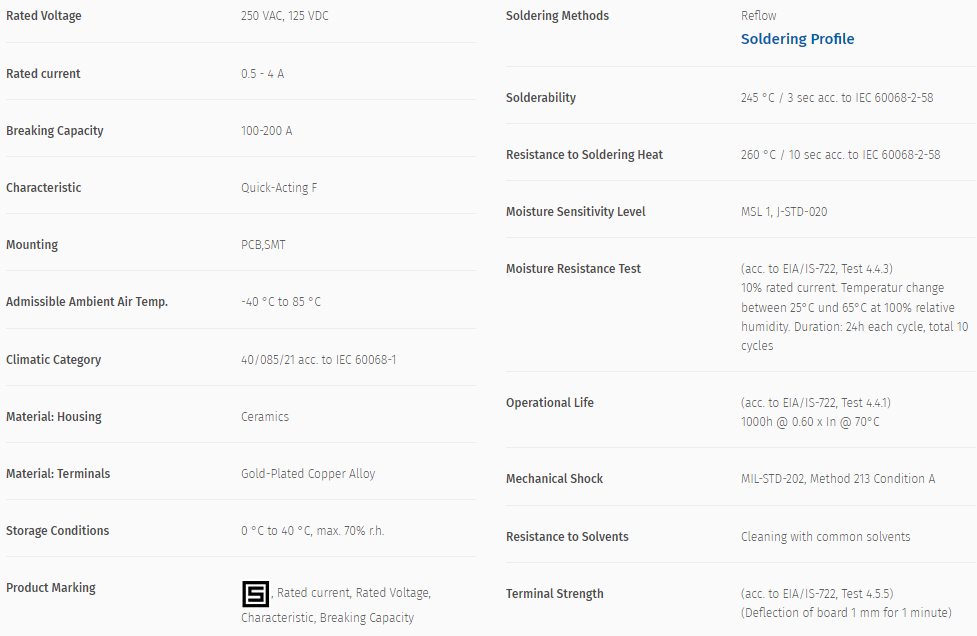Screen dimensions: 977x636
Task: Select the Resistance to Solvents label
Action: 567,537
